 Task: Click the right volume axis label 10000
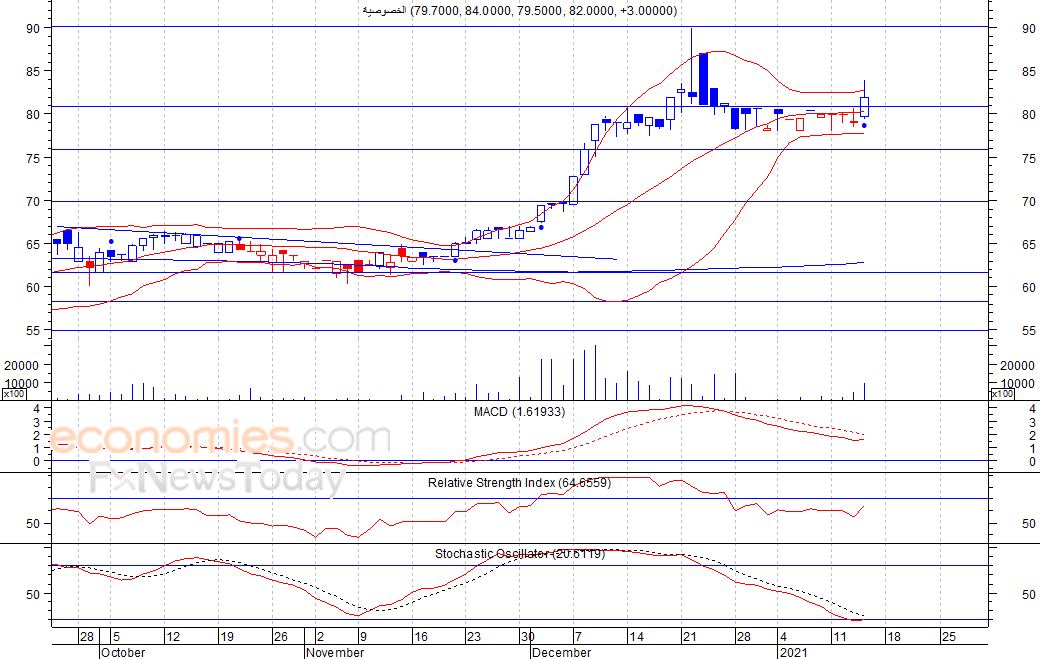pyautogui.click(x=1016, y=383)
